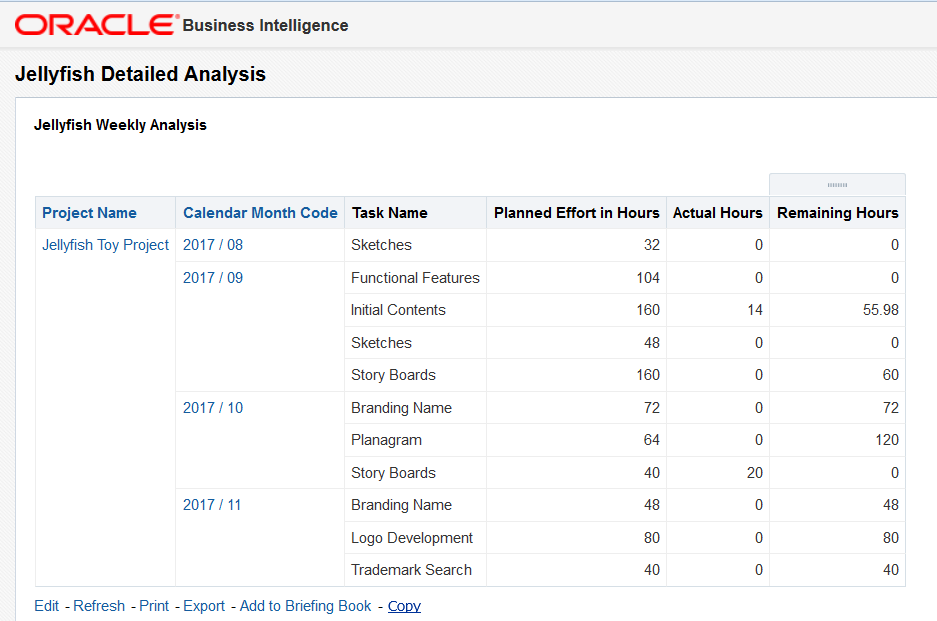Click the Actual Hours column header
The height and width of the screenshot is (621, 937).
(x=717, y=213)
